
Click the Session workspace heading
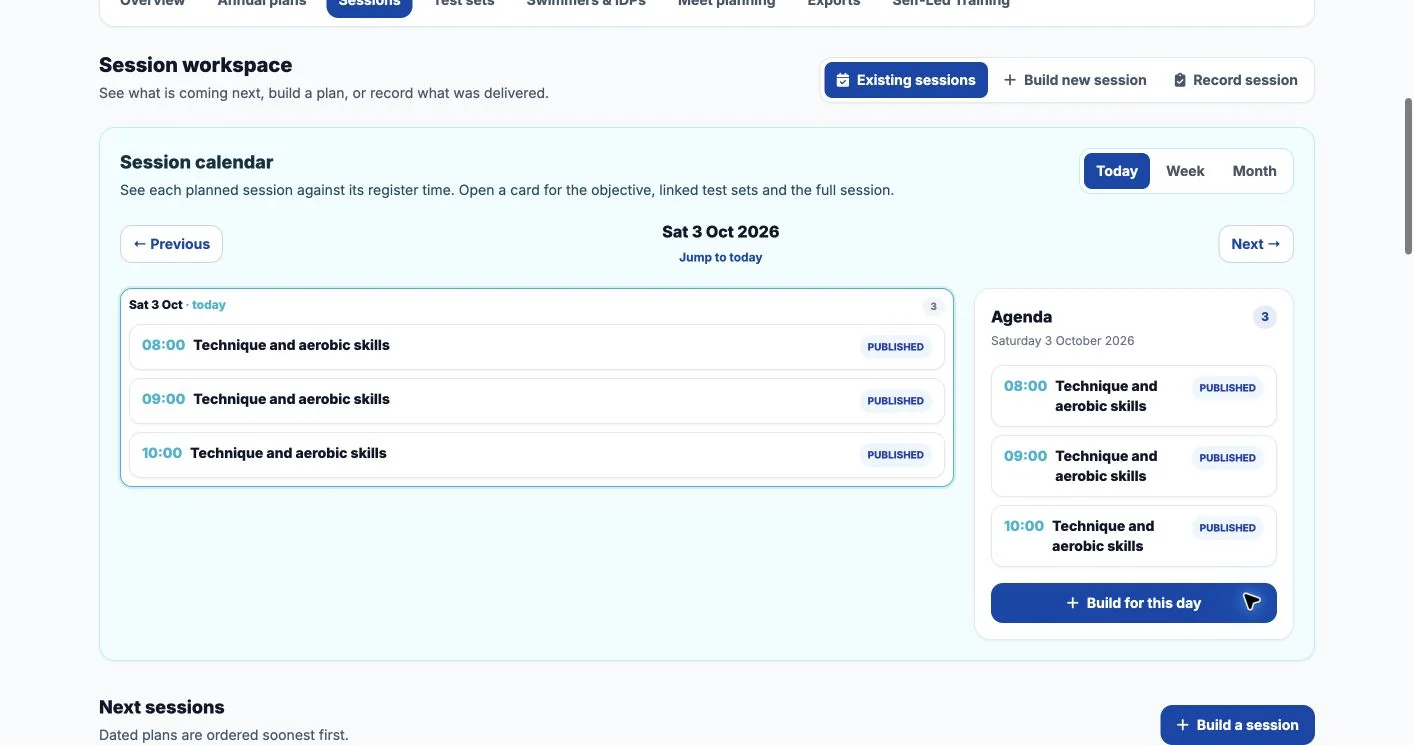[x=196, y=65]
